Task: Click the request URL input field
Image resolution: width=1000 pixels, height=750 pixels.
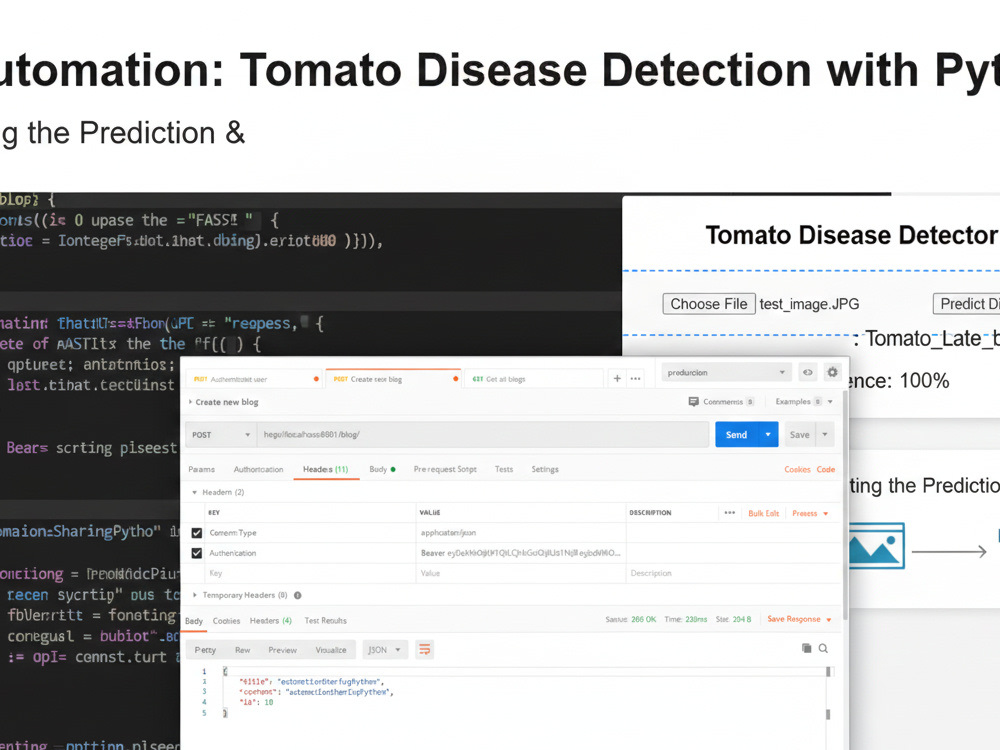Action: [483, 435]
